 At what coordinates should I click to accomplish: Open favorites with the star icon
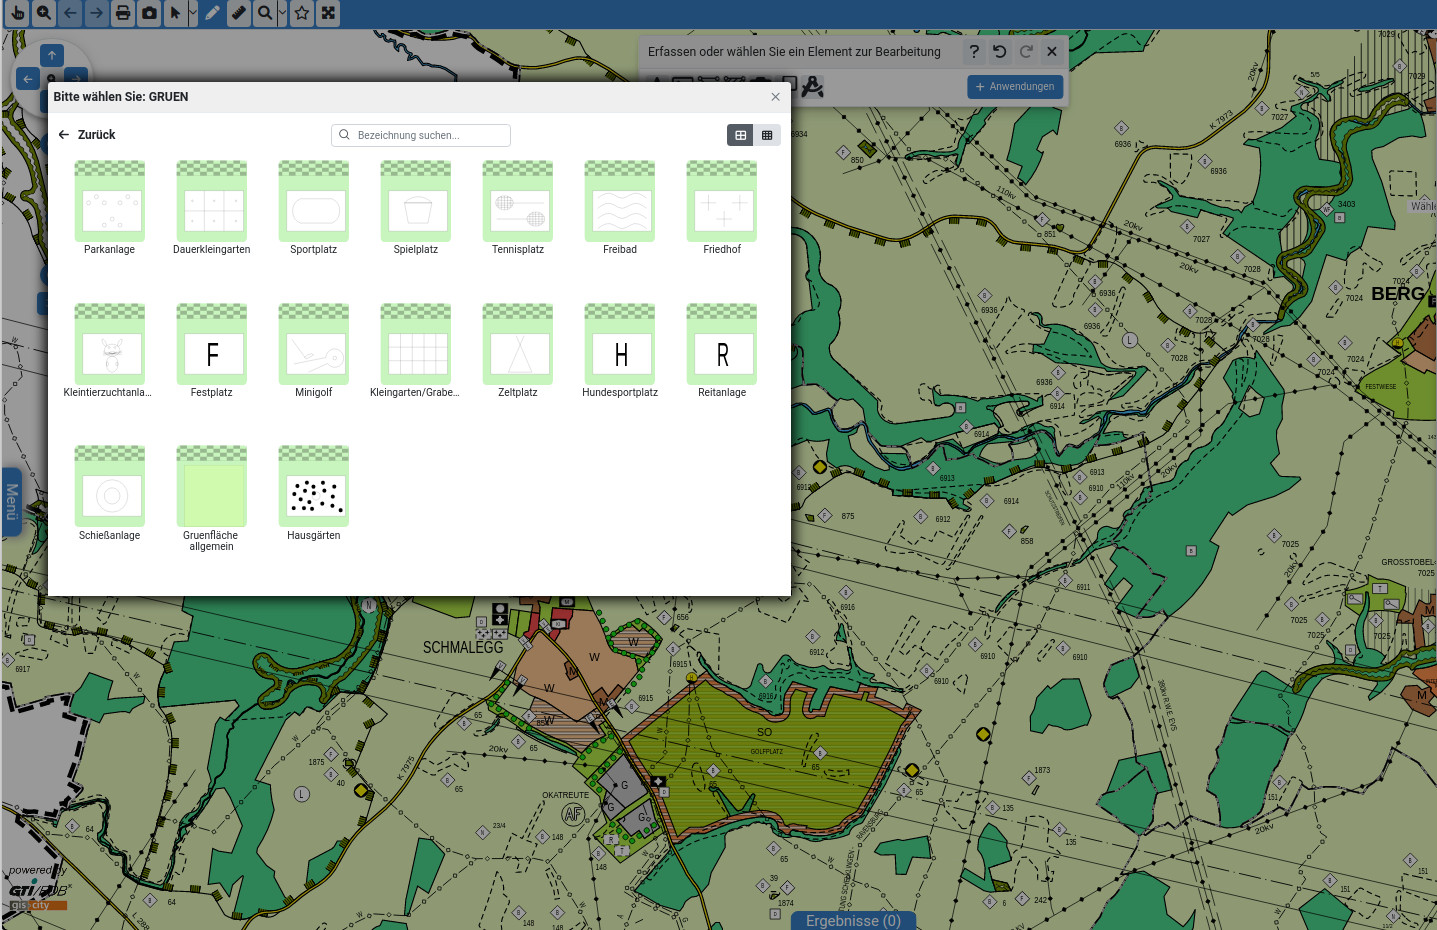click(302, 13)
